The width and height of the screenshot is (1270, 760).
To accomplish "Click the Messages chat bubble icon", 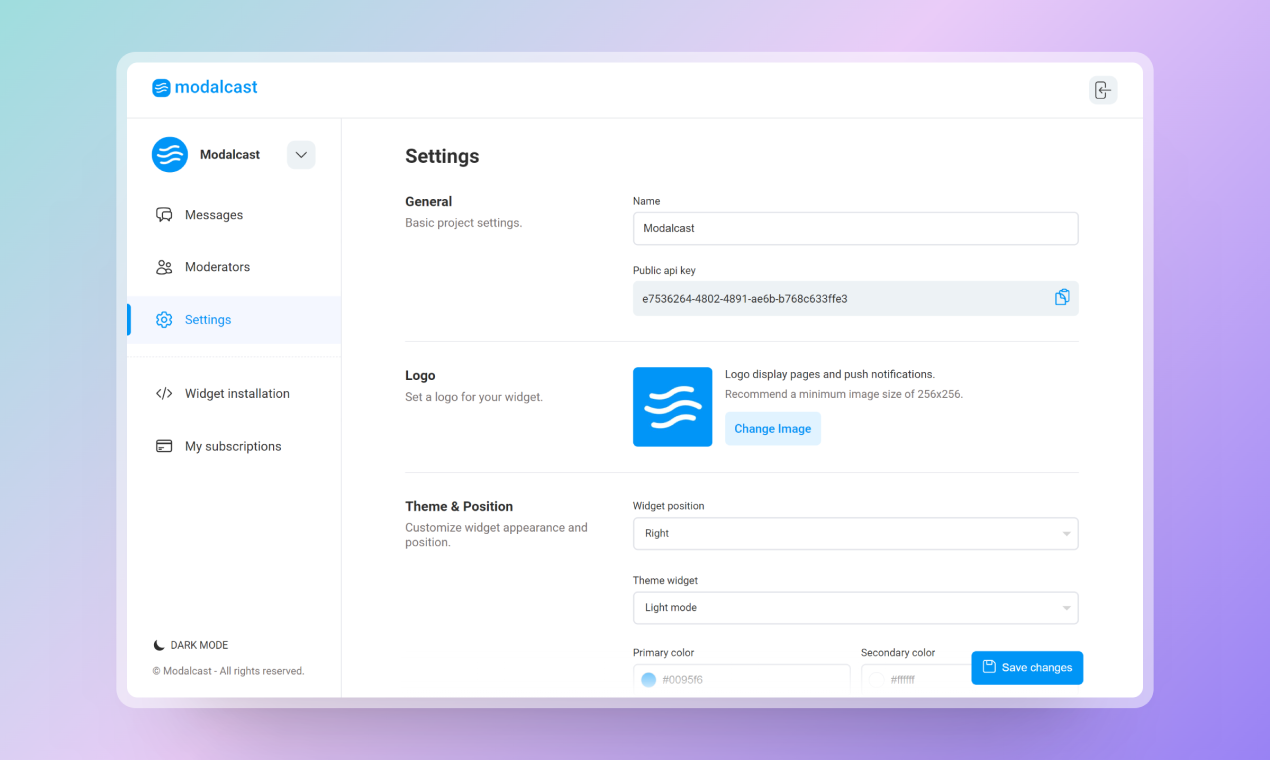I will 164,215.
